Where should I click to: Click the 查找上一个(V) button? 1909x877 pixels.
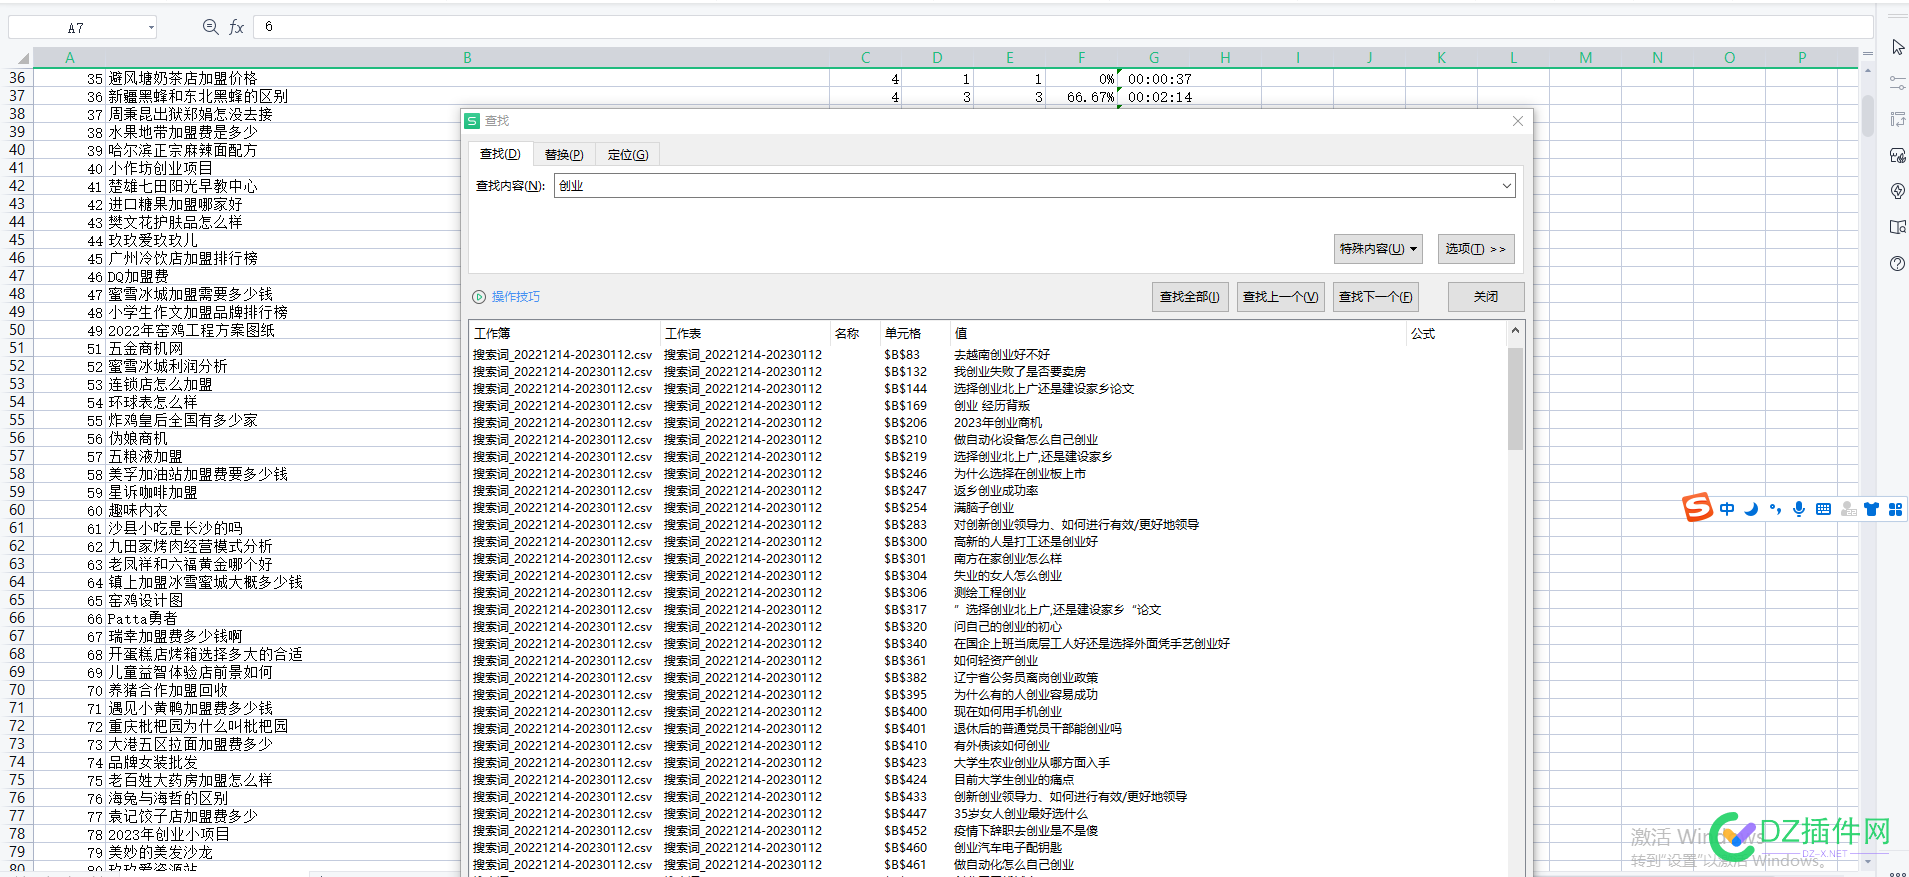click(1280, 297)
